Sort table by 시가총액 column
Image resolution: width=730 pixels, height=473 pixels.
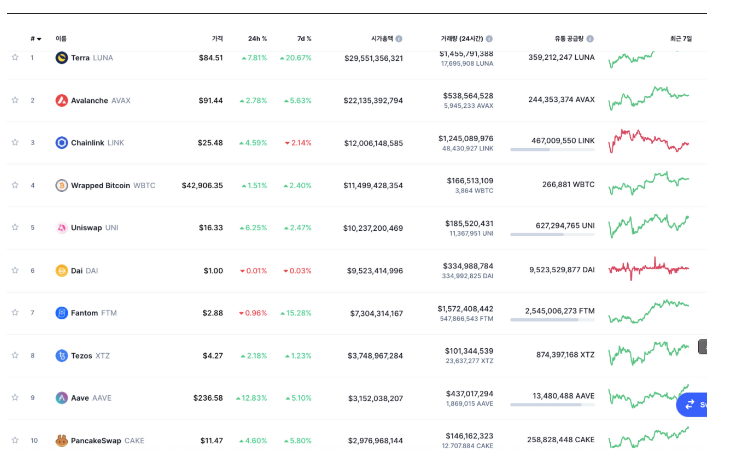[x=382, y=39]
